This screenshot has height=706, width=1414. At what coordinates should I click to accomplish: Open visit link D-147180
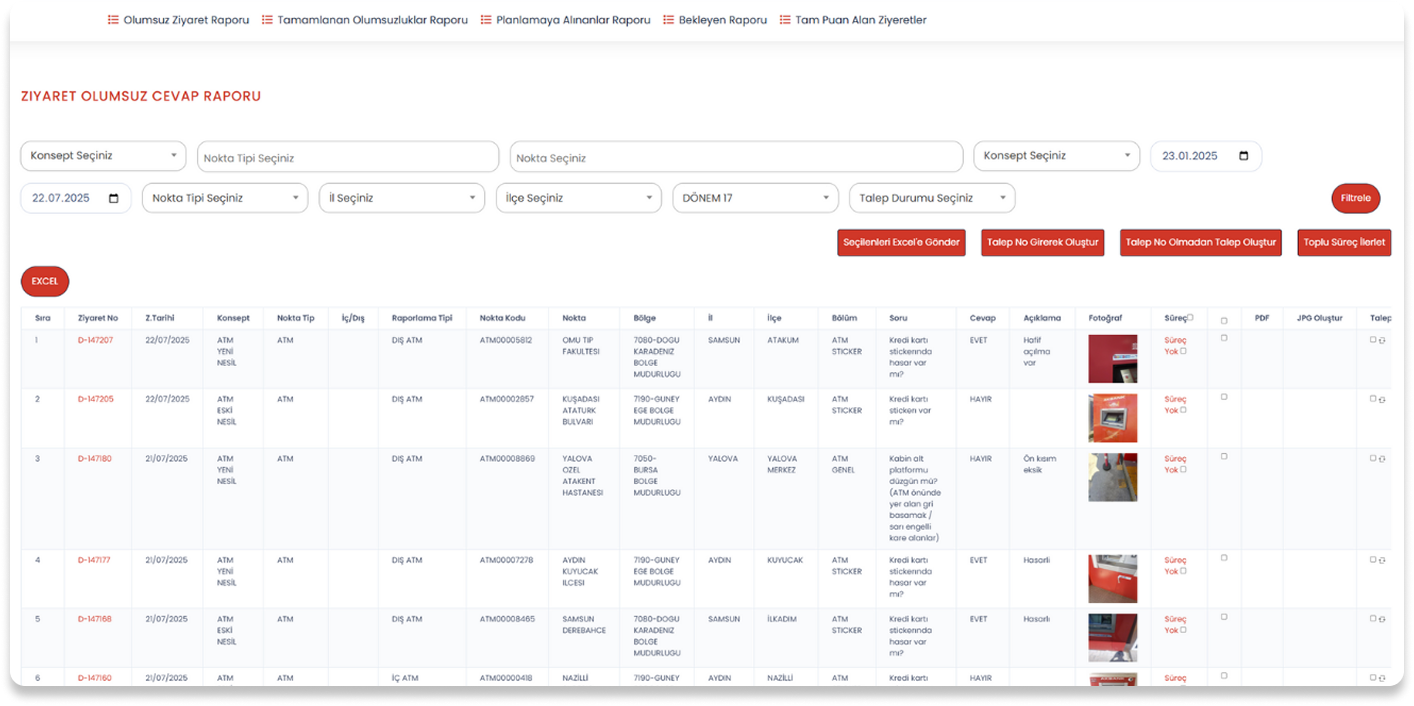pyautogui.click(x=95, y=459)
